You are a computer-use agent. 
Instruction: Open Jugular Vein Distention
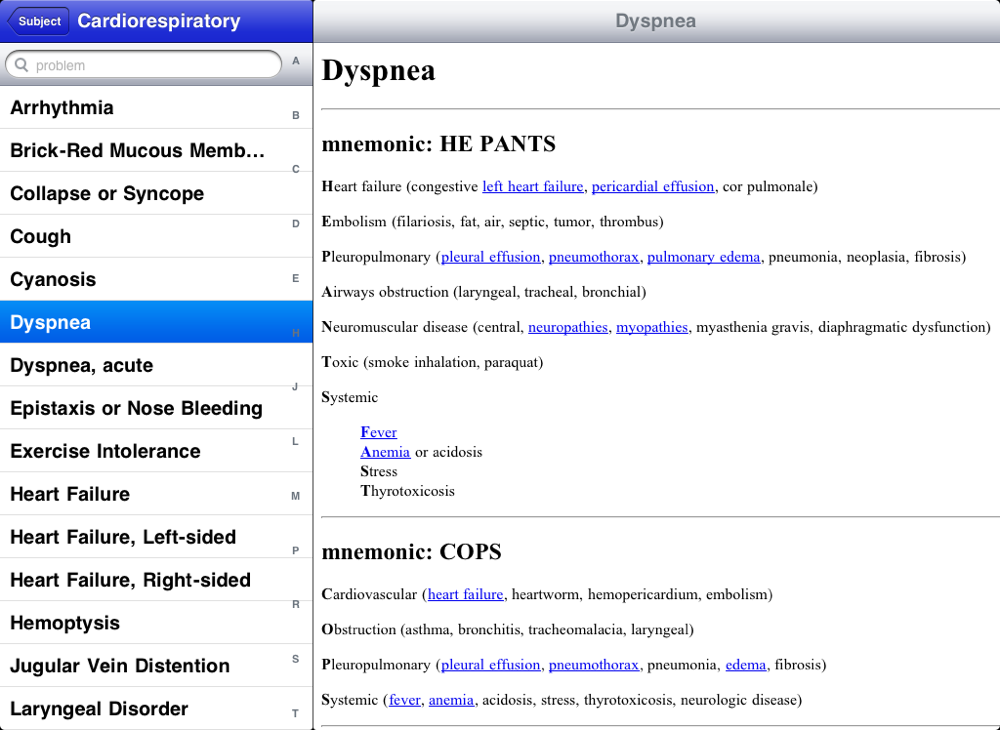pyautogui.click(x=156, y=666)
